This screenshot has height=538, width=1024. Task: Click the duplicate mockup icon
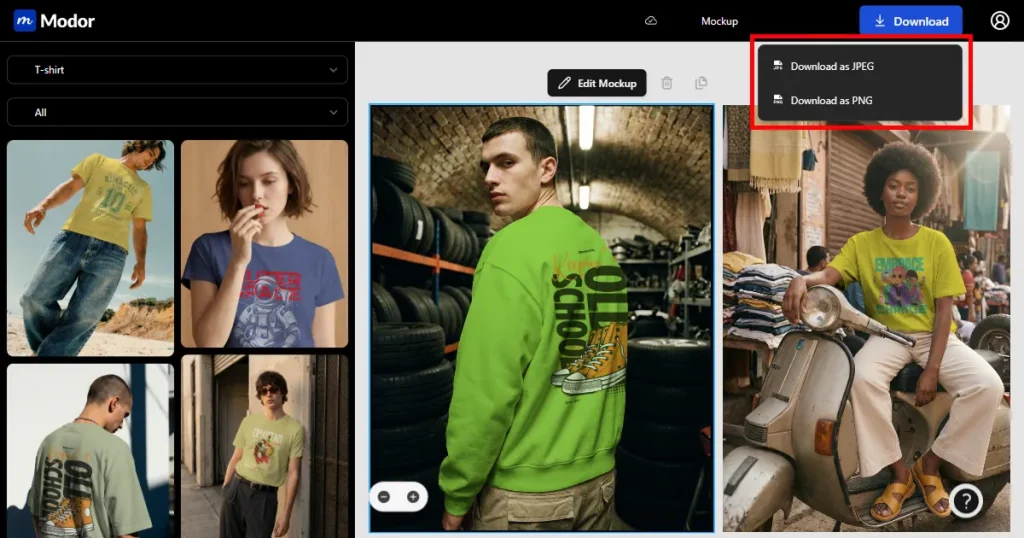coord(700,83)
